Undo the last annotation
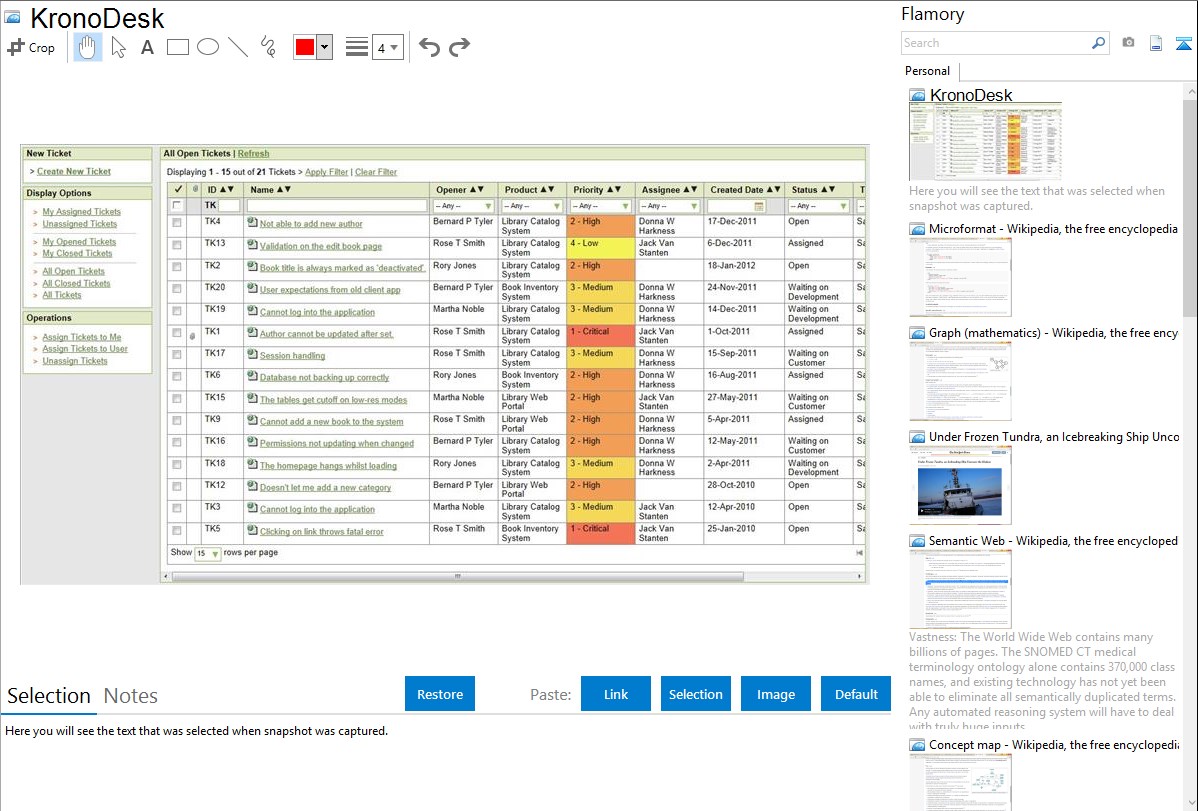 tap(429, 47)
